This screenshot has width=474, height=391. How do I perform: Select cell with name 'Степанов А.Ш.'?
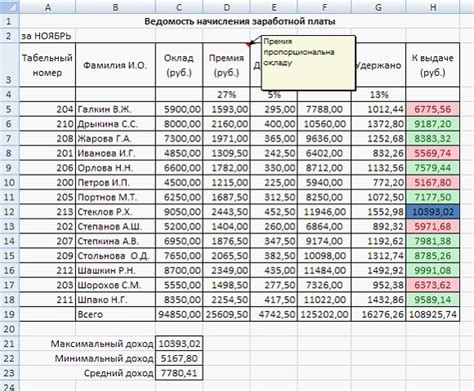coord(115,226)
